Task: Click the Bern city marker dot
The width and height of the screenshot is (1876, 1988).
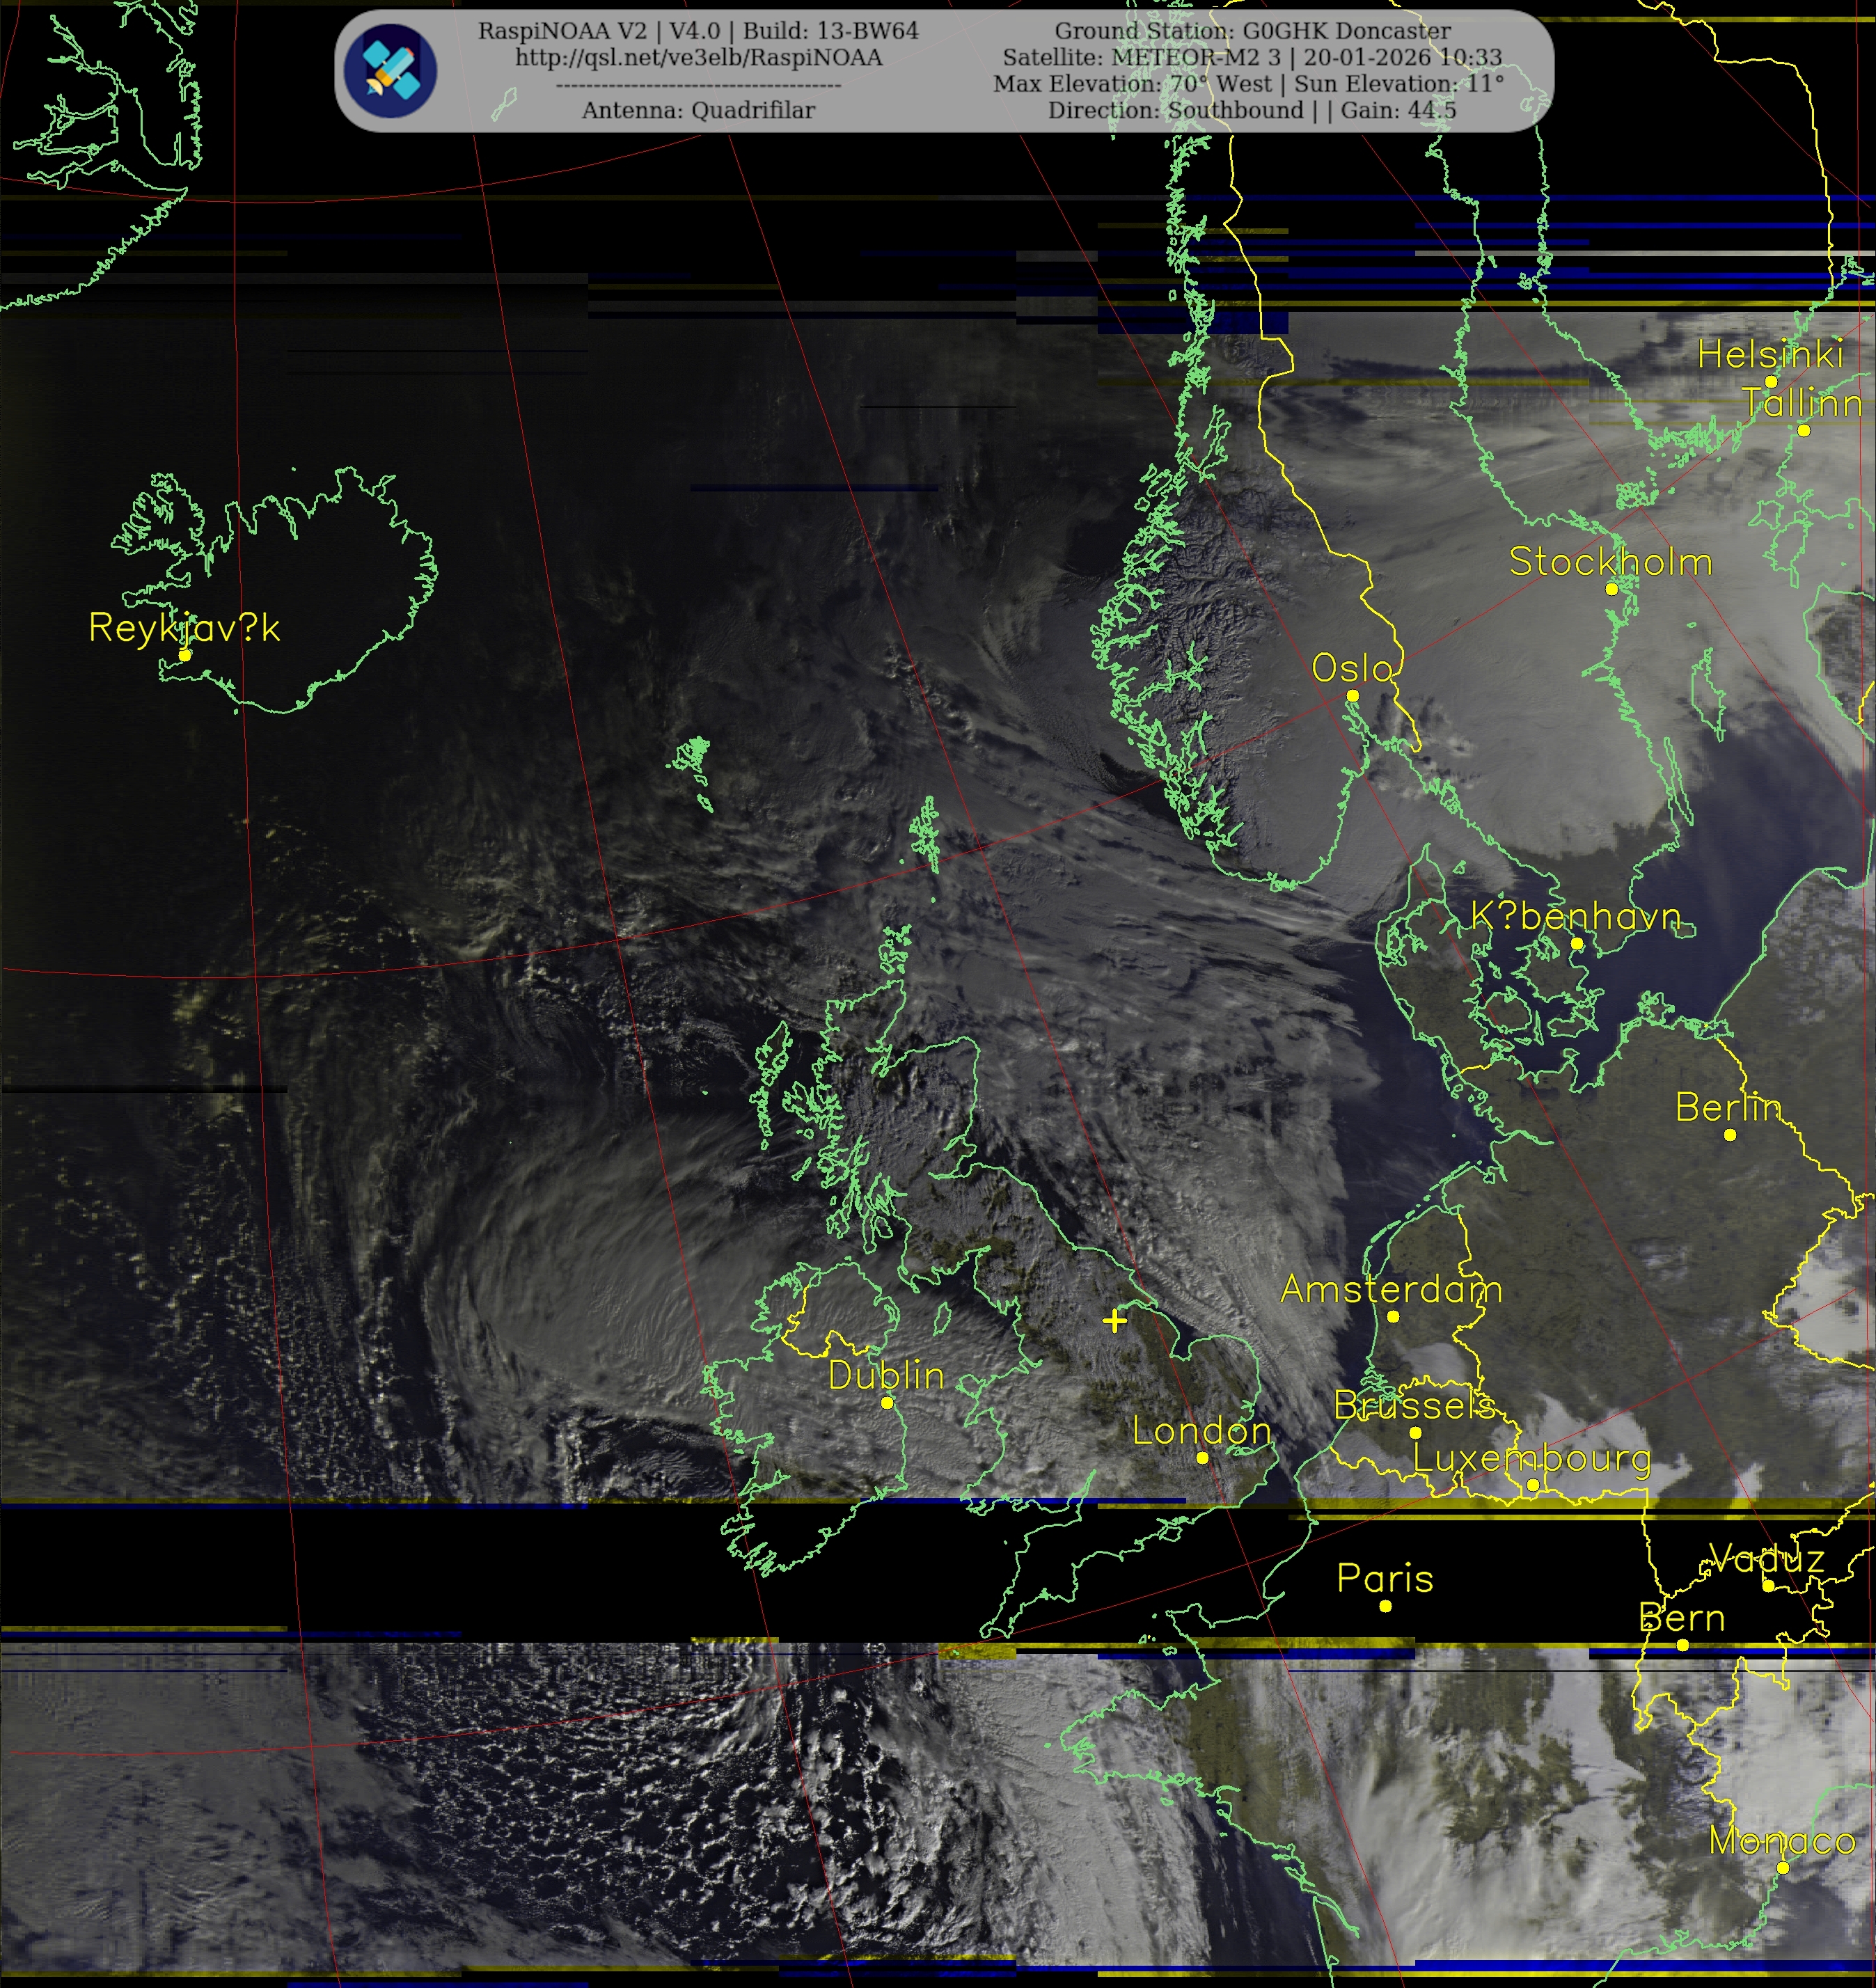Action: [x=1682, y=1645]
